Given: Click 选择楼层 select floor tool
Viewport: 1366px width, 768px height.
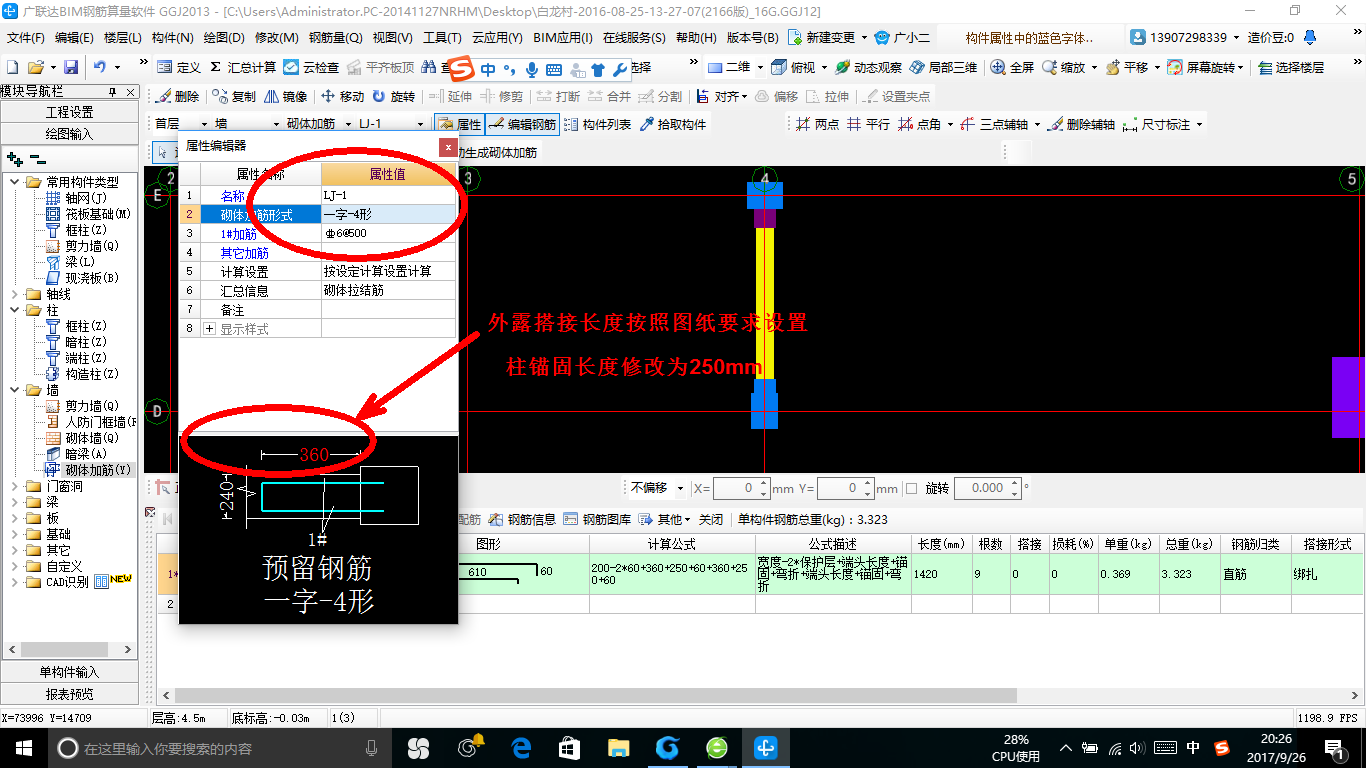Looking at the screenshot, I should (x=1291, y=67).
